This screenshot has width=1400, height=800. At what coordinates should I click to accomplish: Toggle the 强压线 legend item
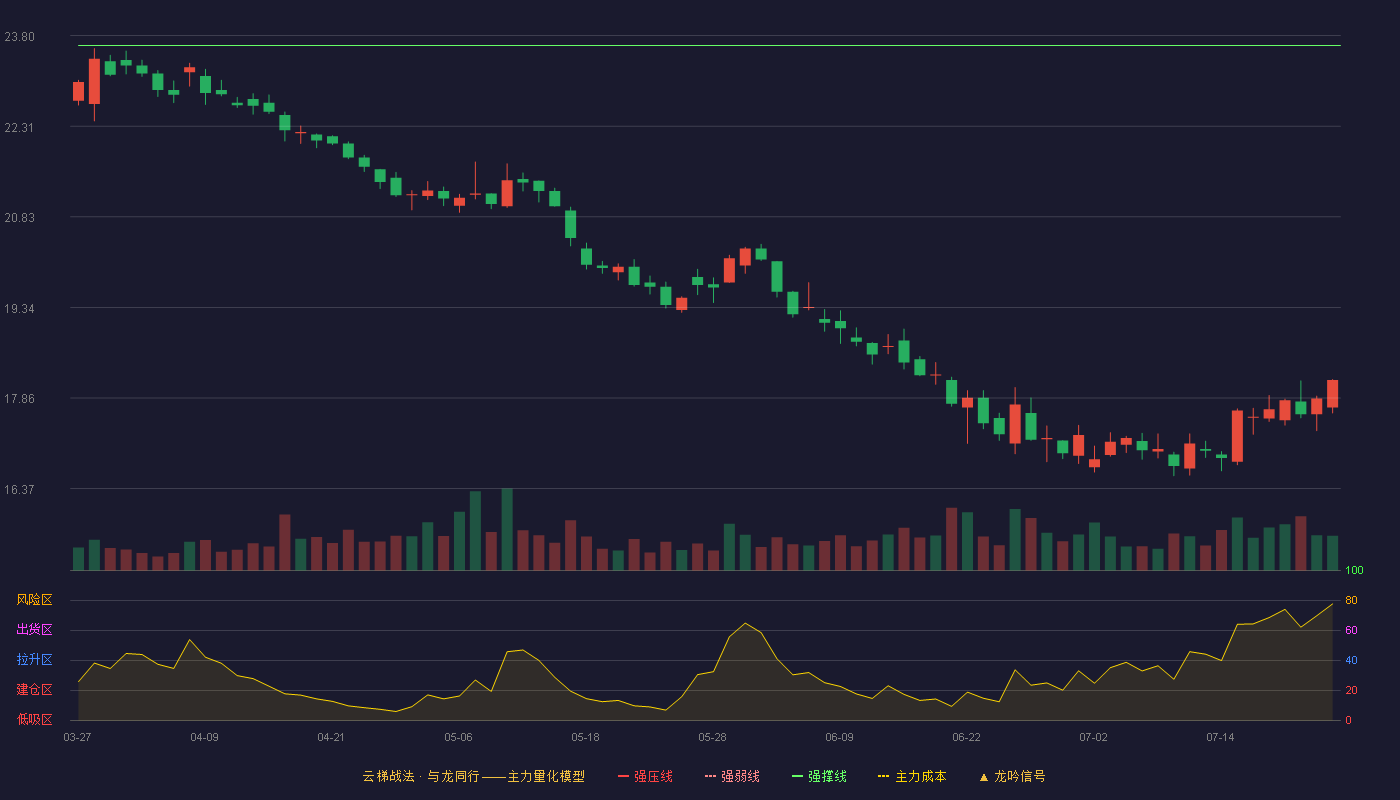pos(645,776)
